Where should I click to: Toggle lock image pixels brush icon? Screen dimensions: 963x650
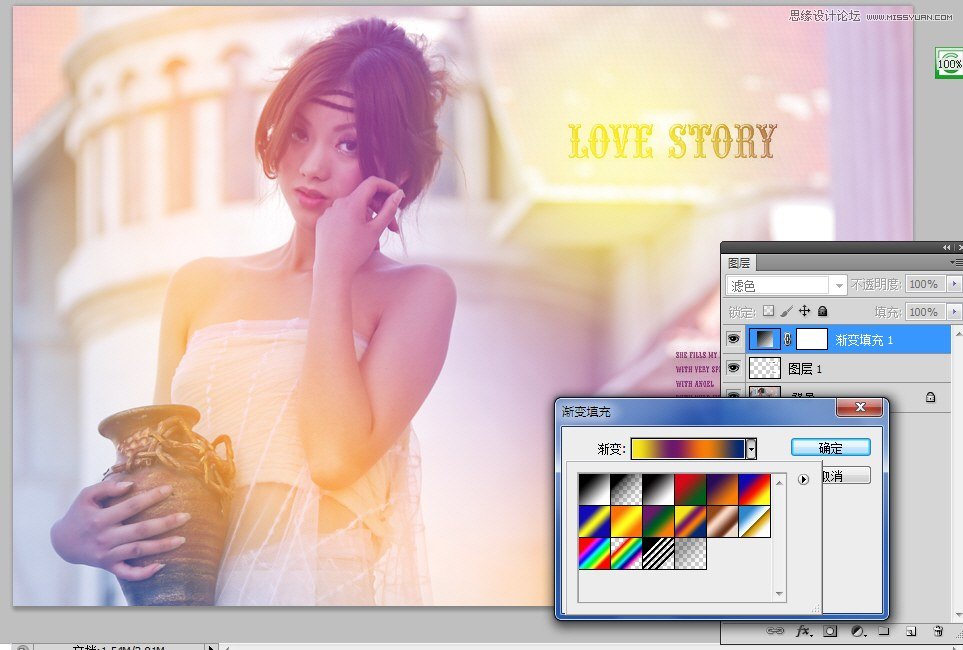pos(786,311)
